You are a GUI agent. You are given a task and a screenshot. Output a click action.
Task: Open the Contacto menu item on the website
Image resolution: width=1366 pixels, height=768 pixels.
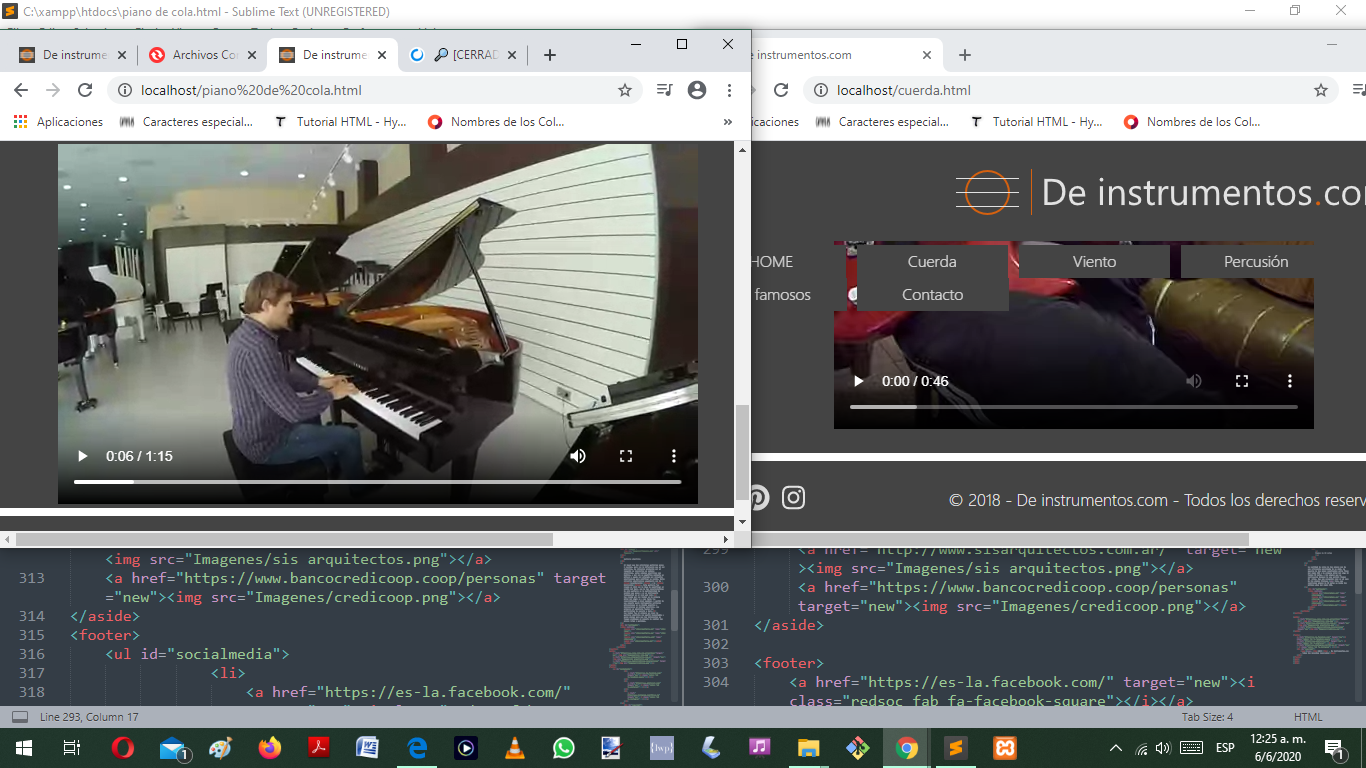point(932,295)
